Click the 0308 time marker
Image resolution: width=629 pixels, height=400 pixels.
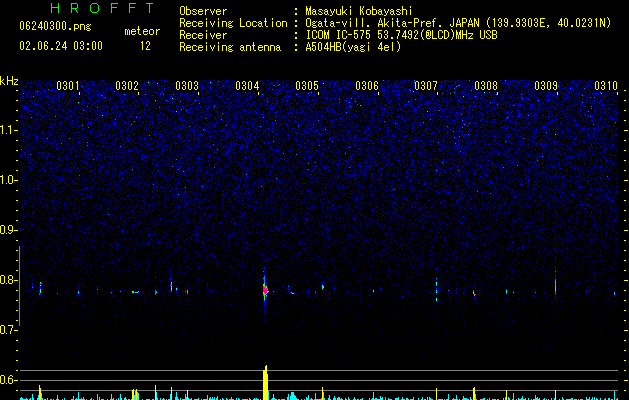coord(486,85)
